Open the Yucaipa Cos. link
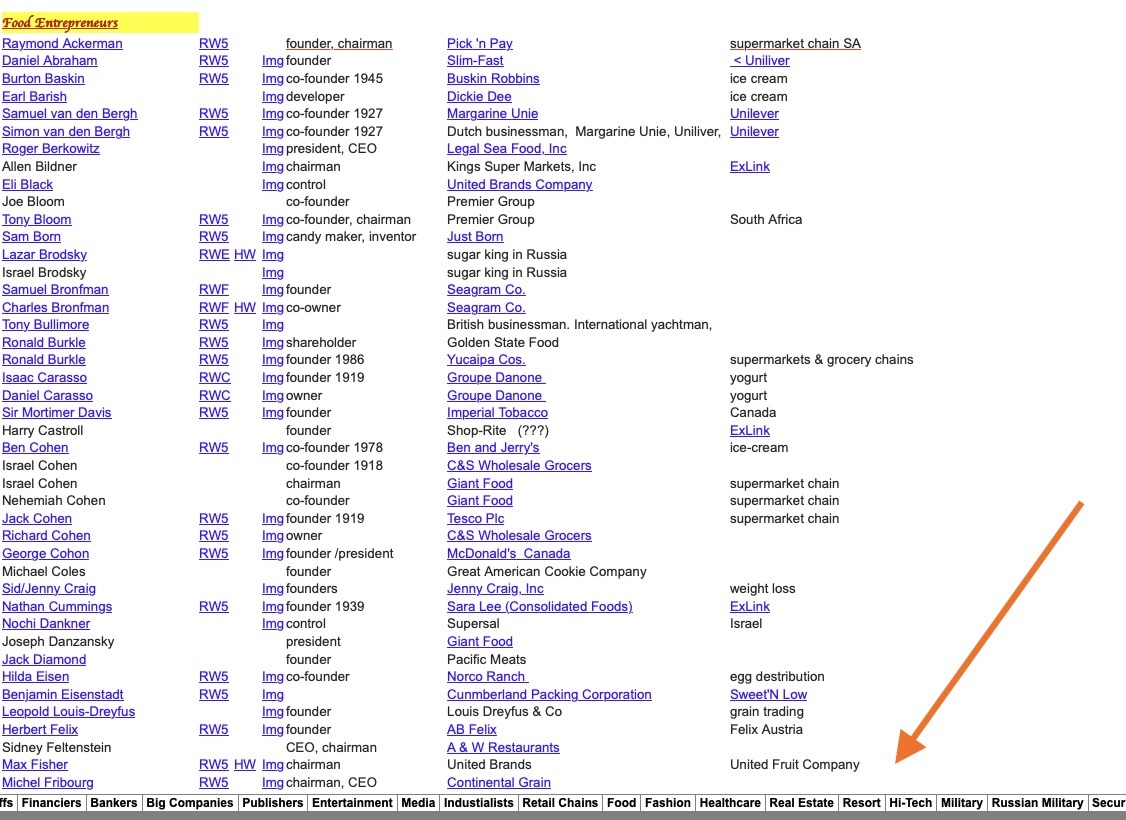The image size is (1126, 820). 486,359
